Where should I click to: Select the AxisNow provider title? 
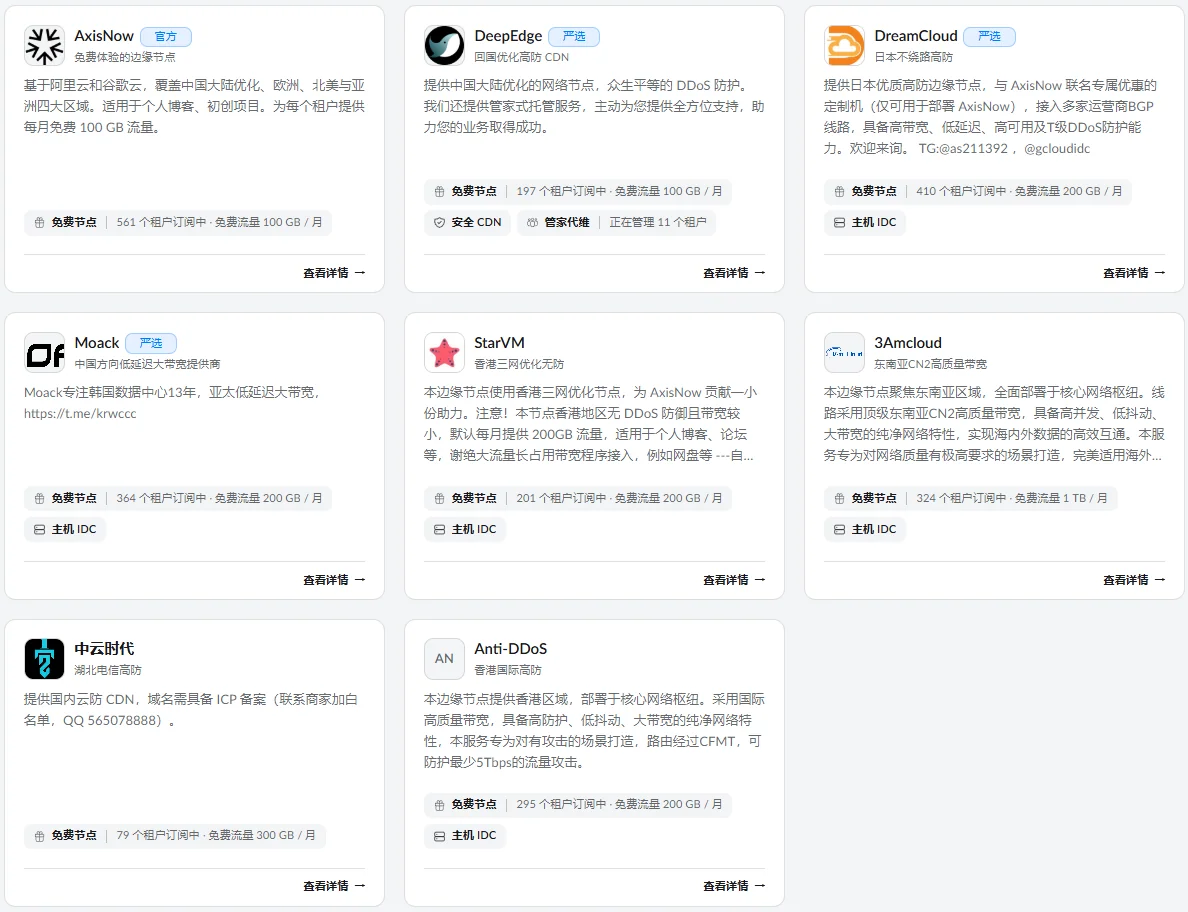[104, 36]
